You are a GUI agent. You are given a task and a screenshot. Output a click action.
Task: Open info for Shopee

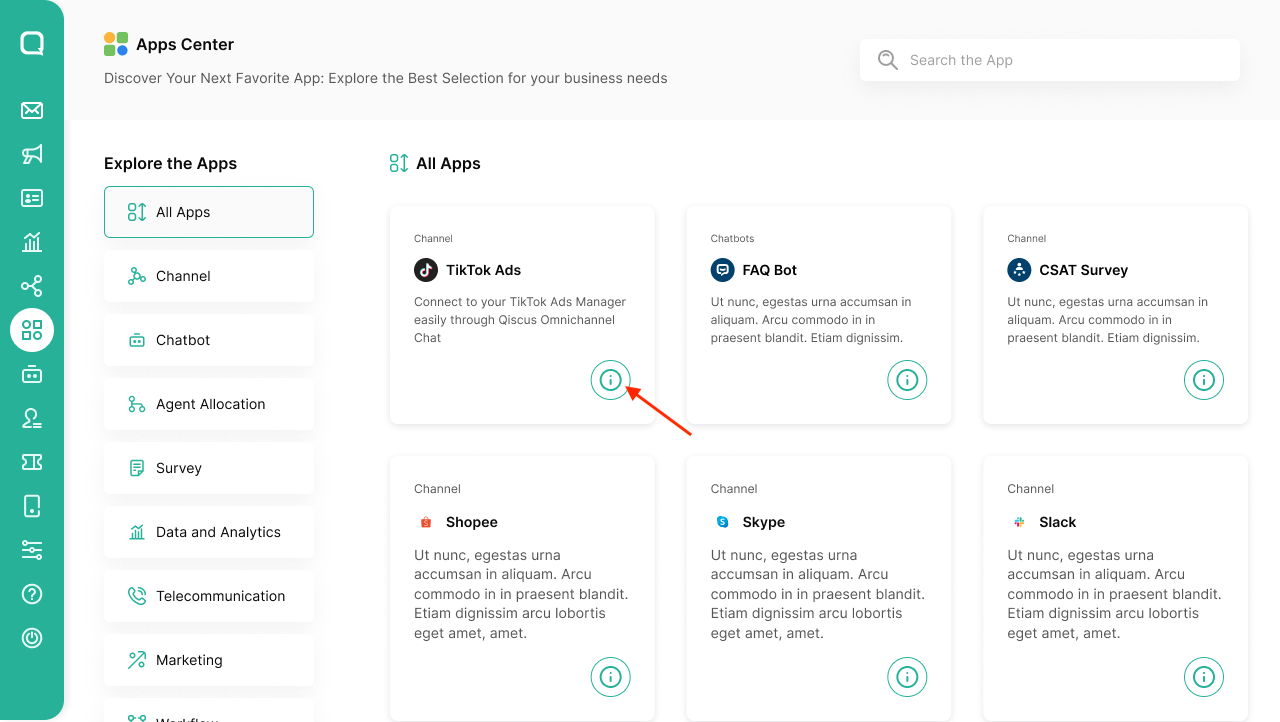[611, 677]
